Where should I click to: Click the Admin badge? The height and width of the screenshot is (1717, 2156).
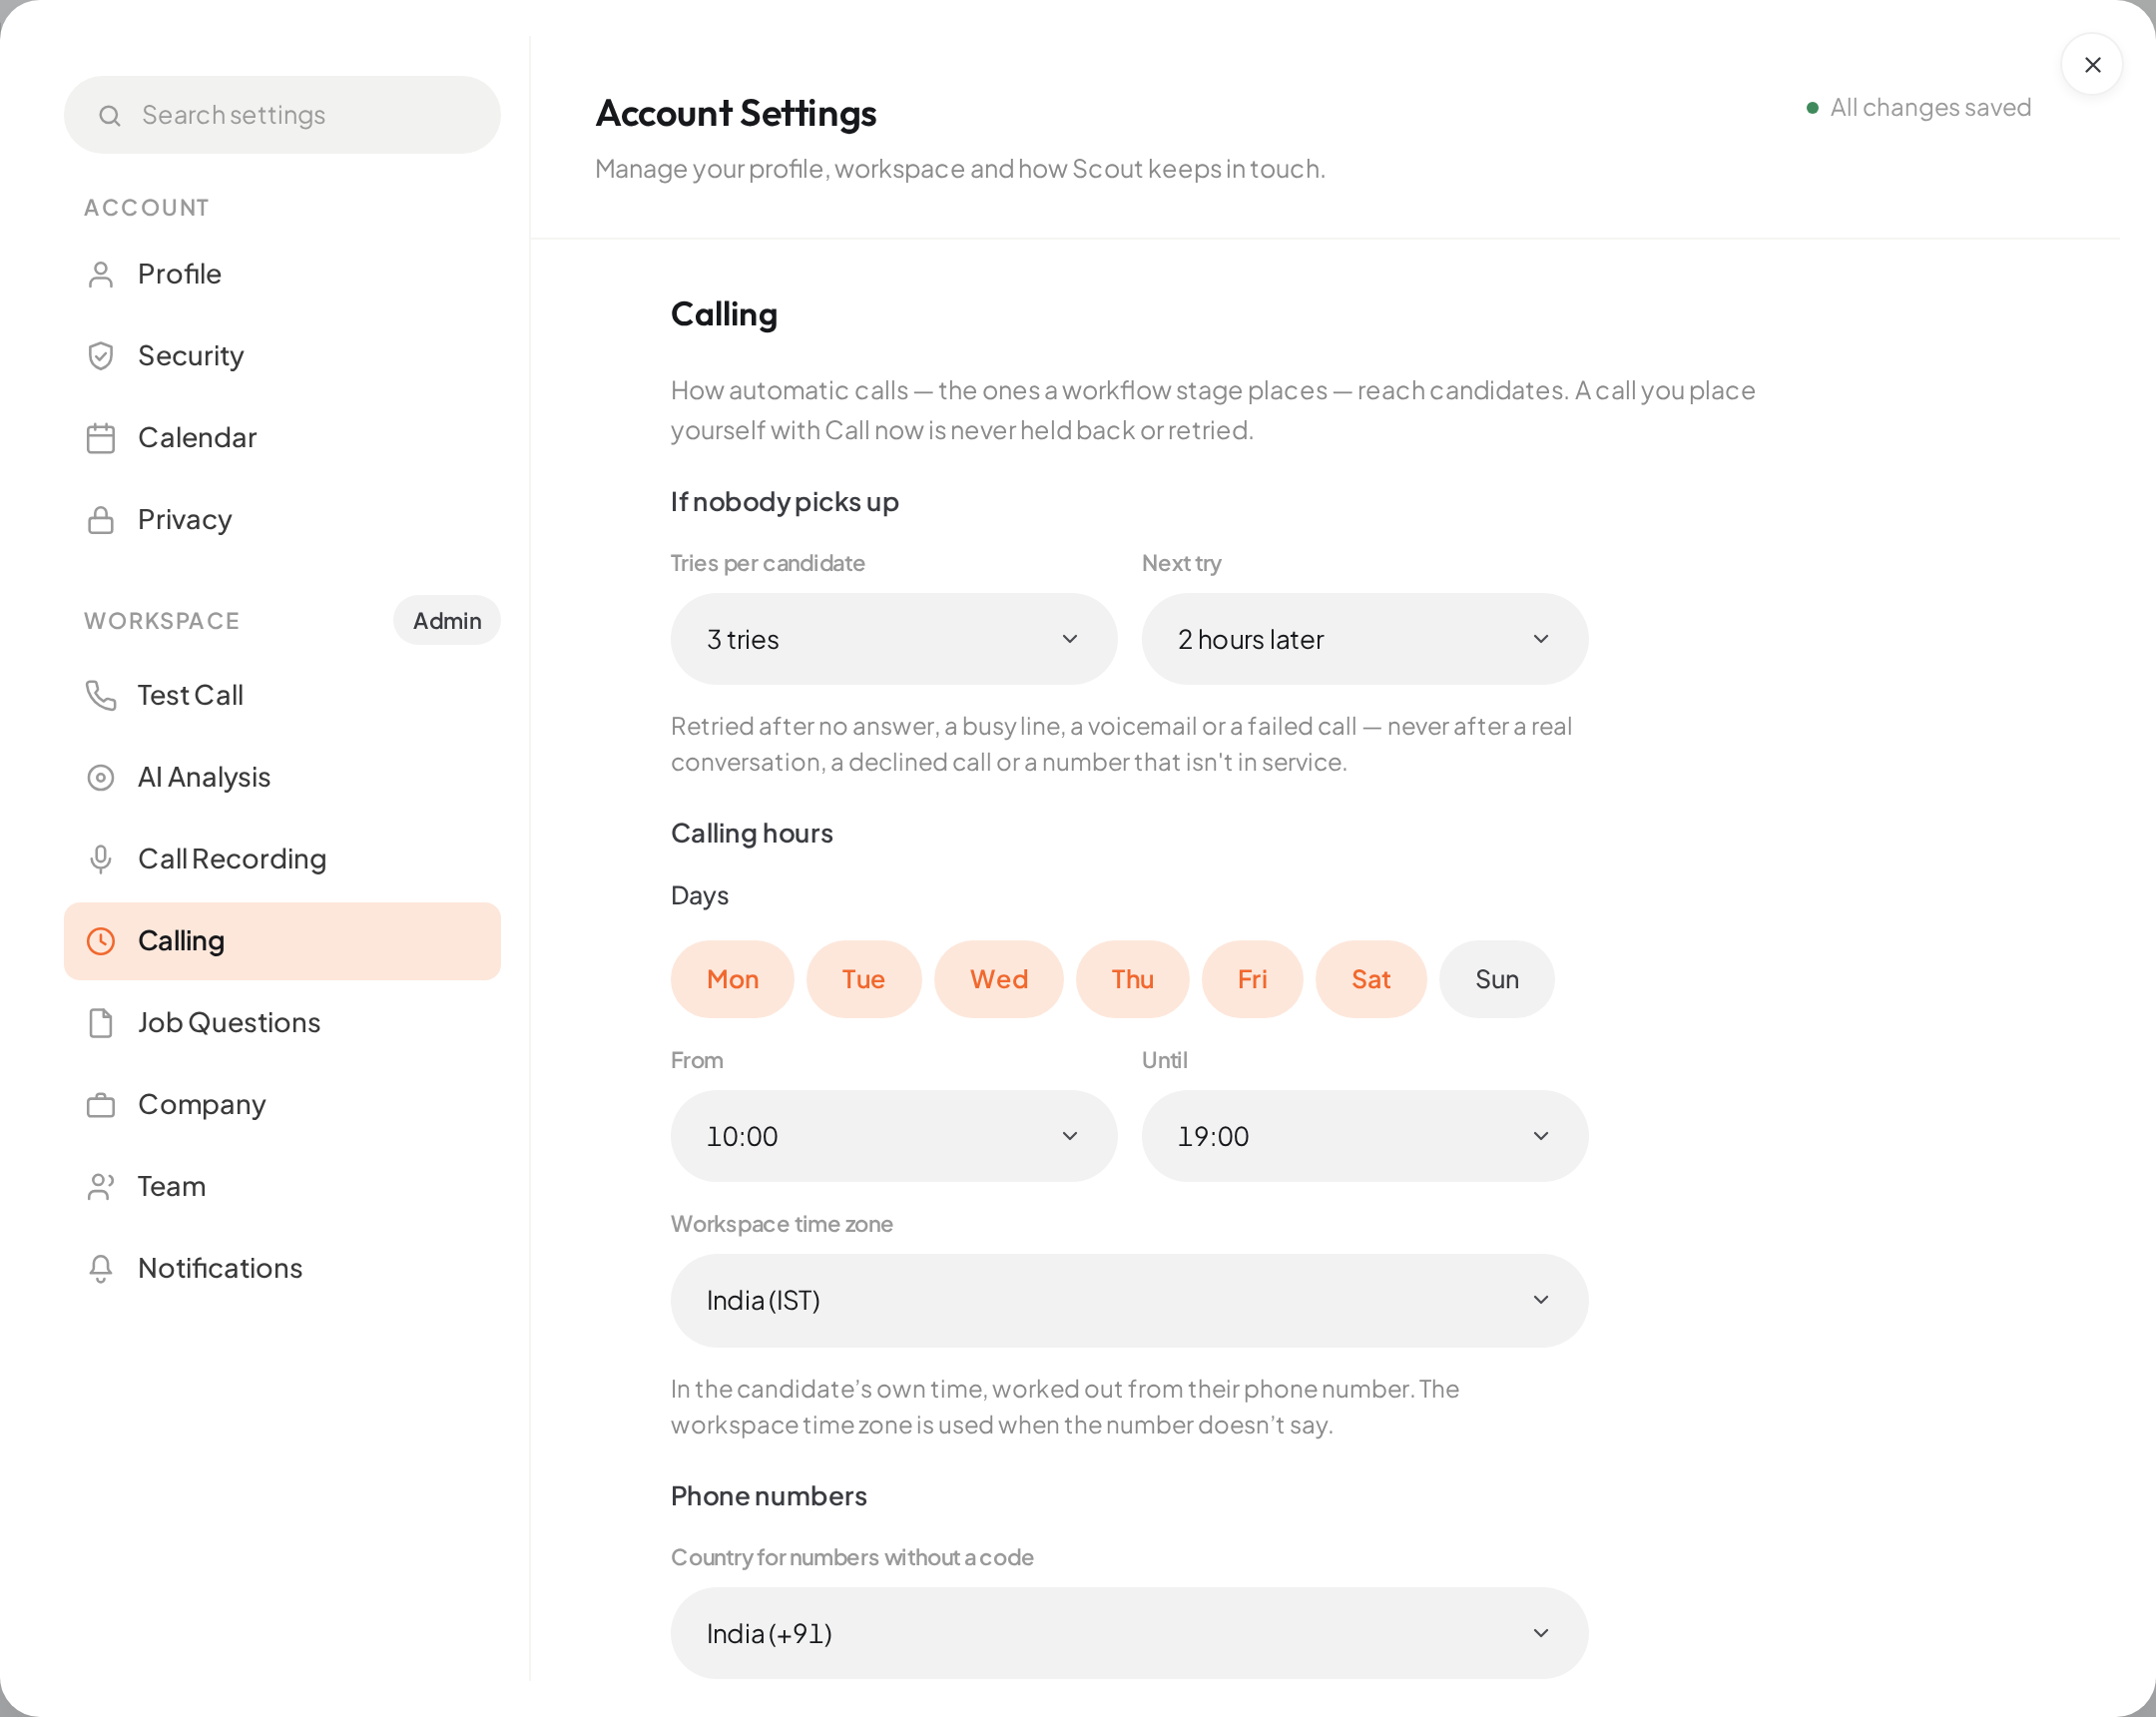pos(447,621)
